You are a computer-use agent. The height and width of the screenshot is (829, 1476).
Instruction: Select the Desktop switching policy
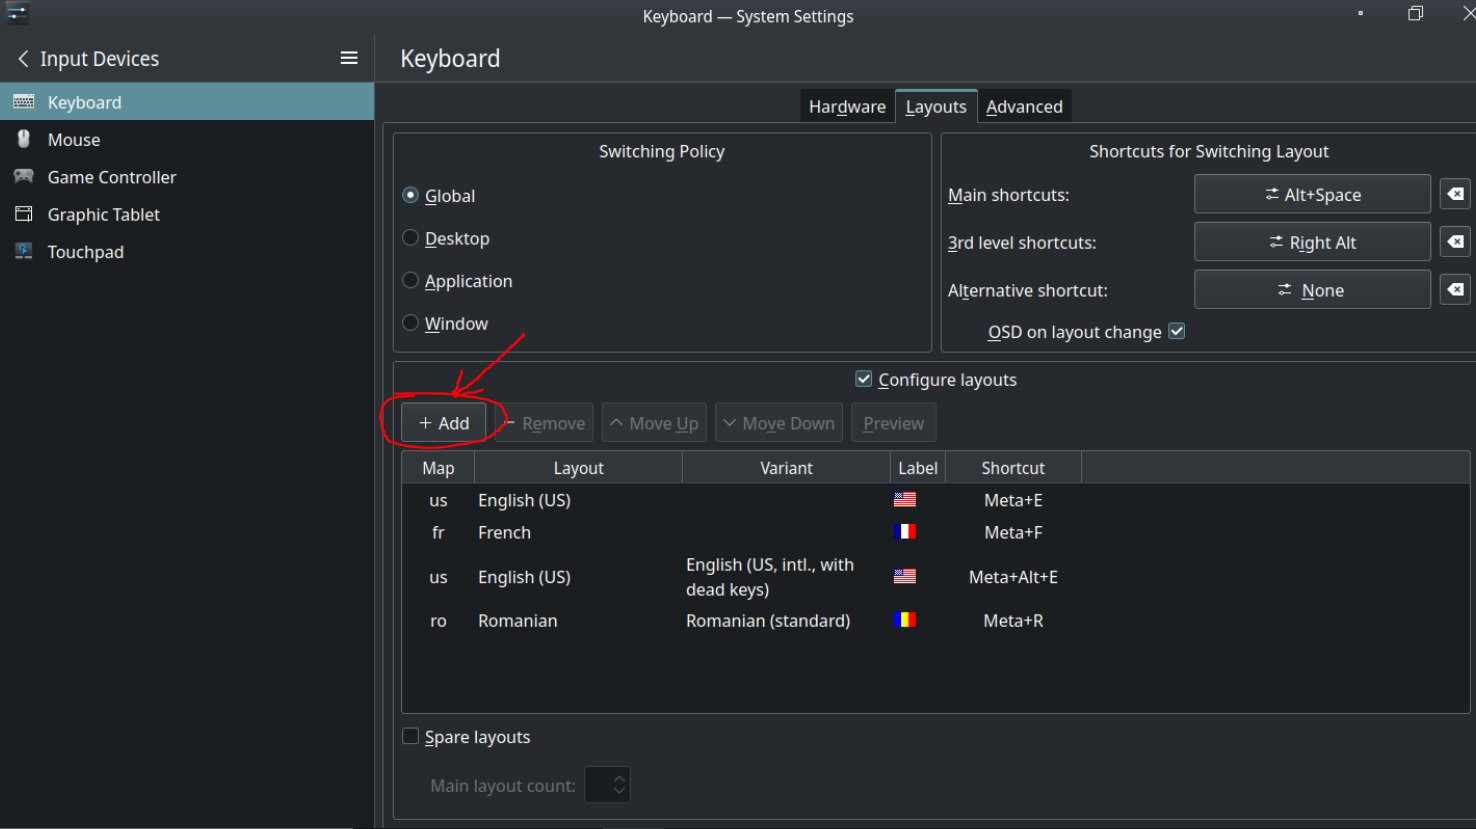(411, 238)
